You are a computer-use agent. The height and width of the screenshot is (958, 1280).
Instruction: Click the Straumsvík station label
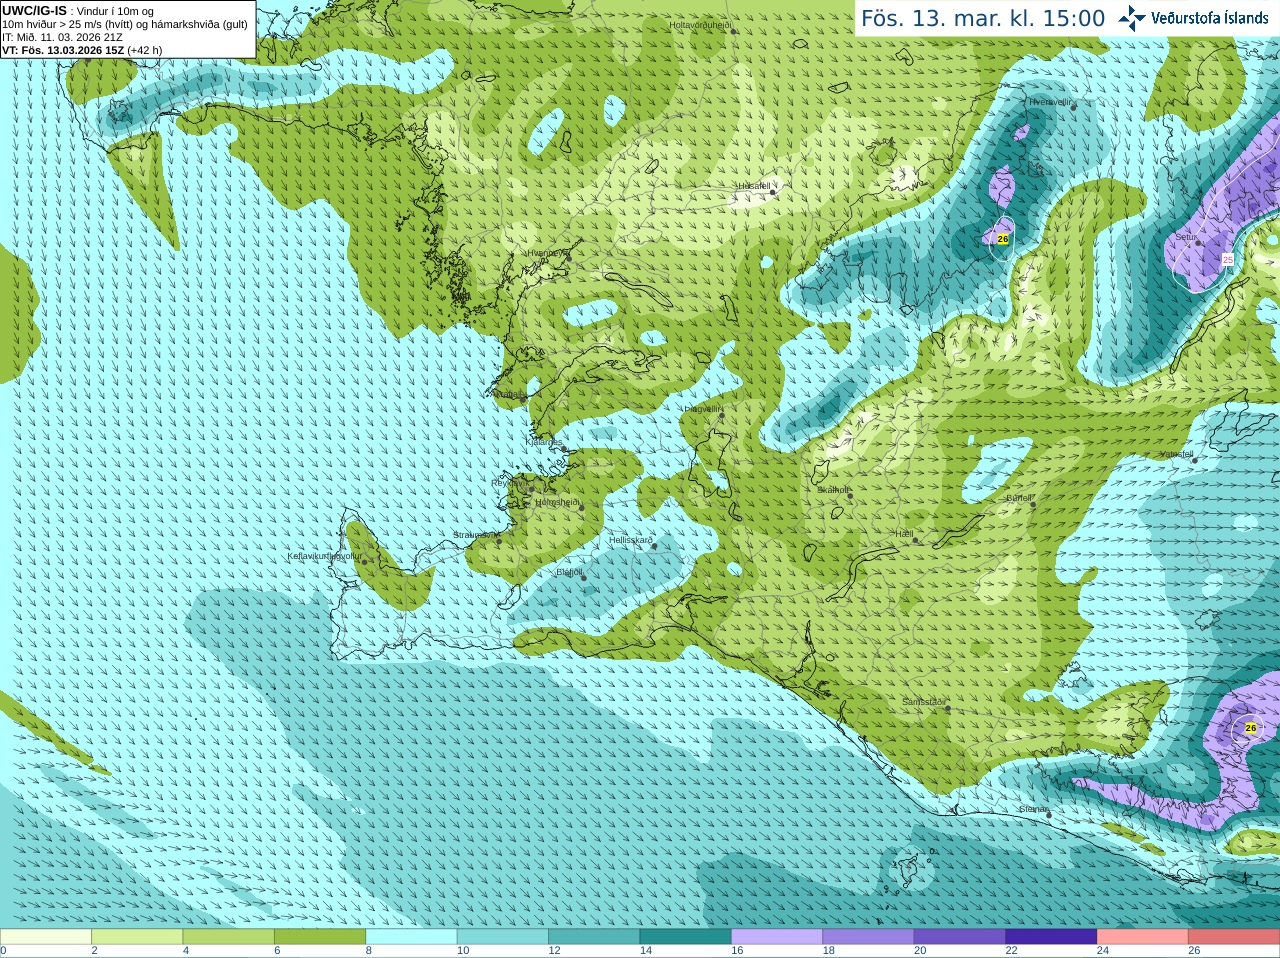(474, 535)
